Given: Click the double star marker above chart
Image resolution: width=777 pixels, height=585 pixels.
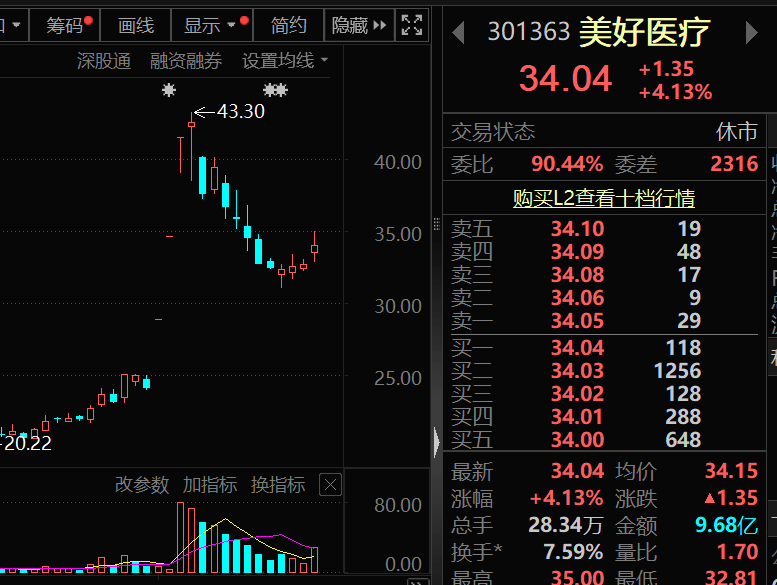Looking at the screenshot, I should pos(275,91).
